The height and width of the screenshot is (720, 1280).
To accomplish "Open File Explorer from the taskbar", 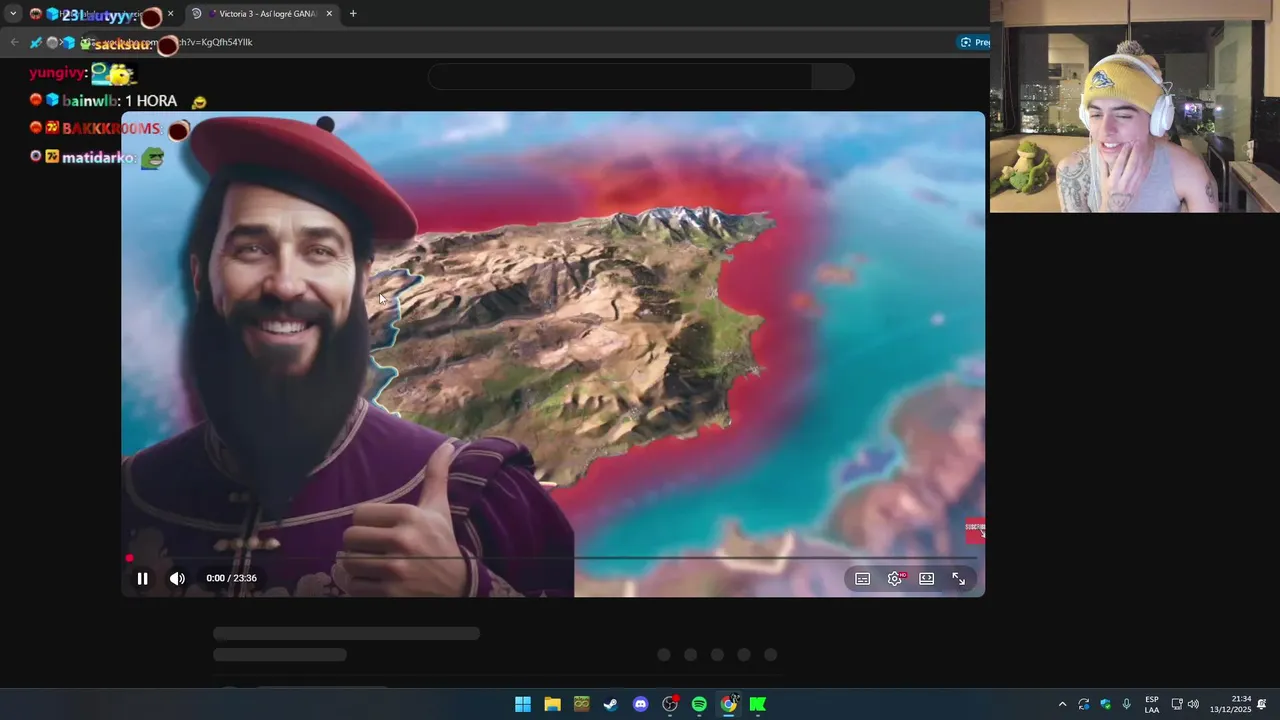I will coord(552,704).
